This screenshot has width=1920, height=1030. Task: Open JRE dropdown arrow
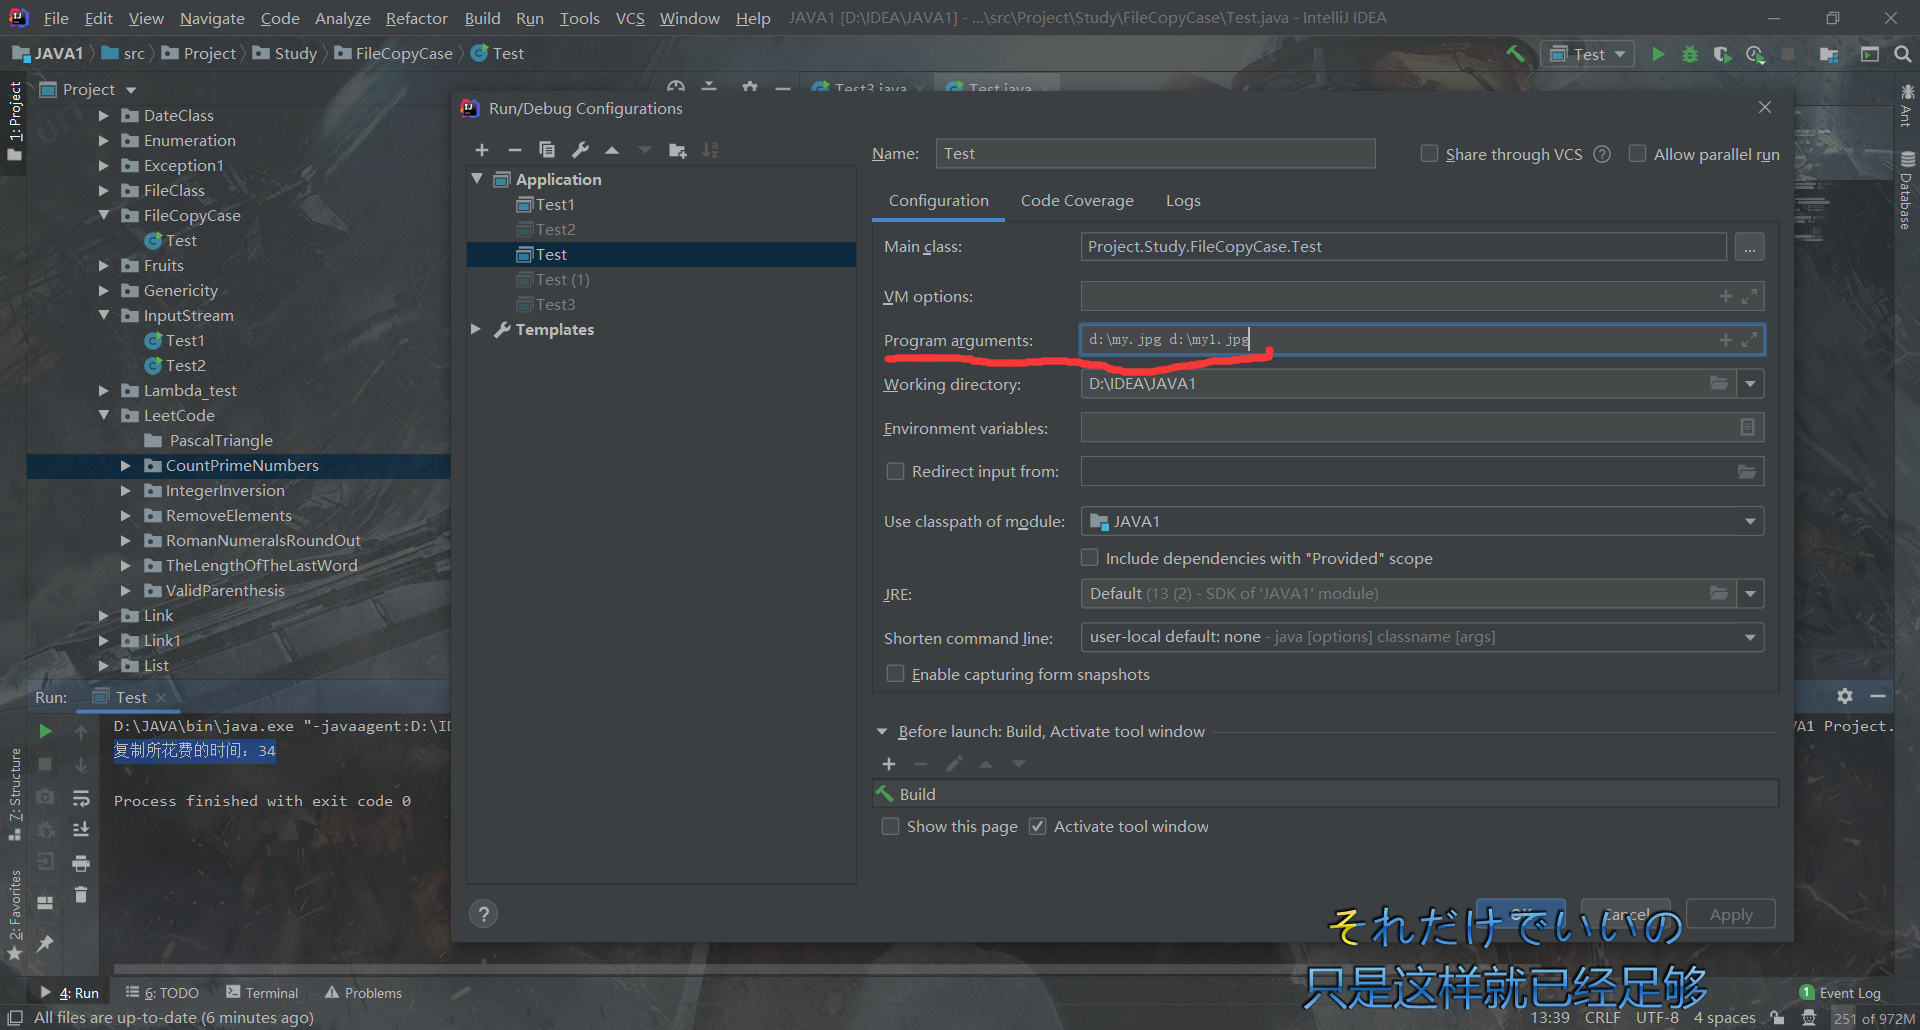[1750, 594]
